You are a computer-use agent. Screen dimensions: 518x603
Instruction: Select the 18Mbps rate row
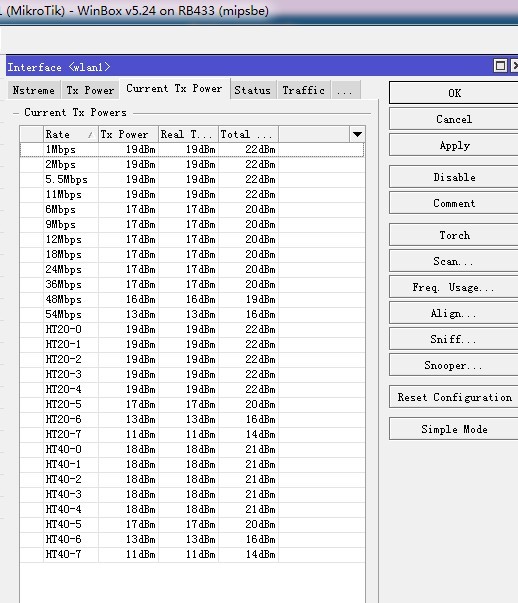[192, 254]
